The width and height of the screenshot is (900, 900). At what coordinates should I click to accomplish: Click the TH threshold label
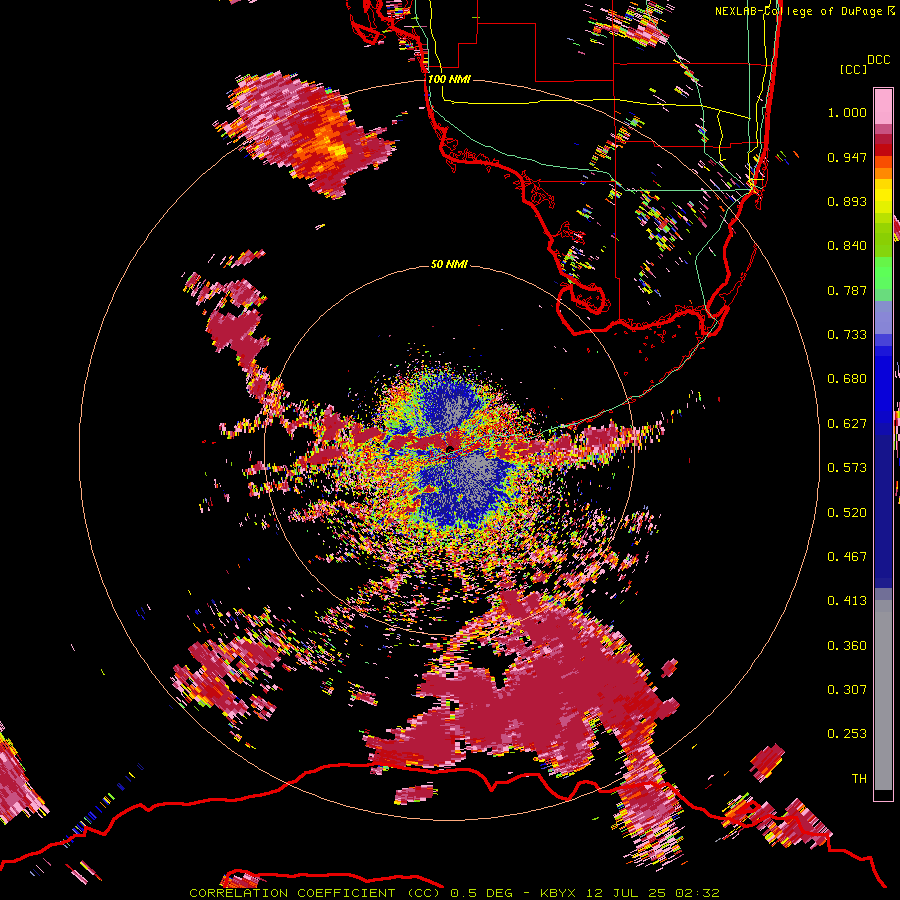click(859, 779)
